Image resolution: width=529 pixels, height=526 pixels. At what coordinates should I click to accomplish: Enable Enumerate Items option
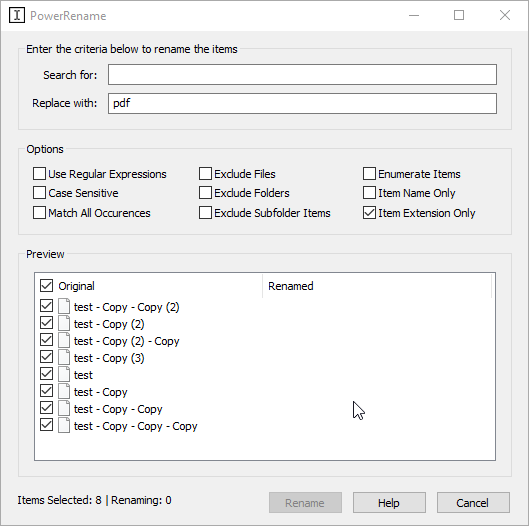tap(369, 174)
